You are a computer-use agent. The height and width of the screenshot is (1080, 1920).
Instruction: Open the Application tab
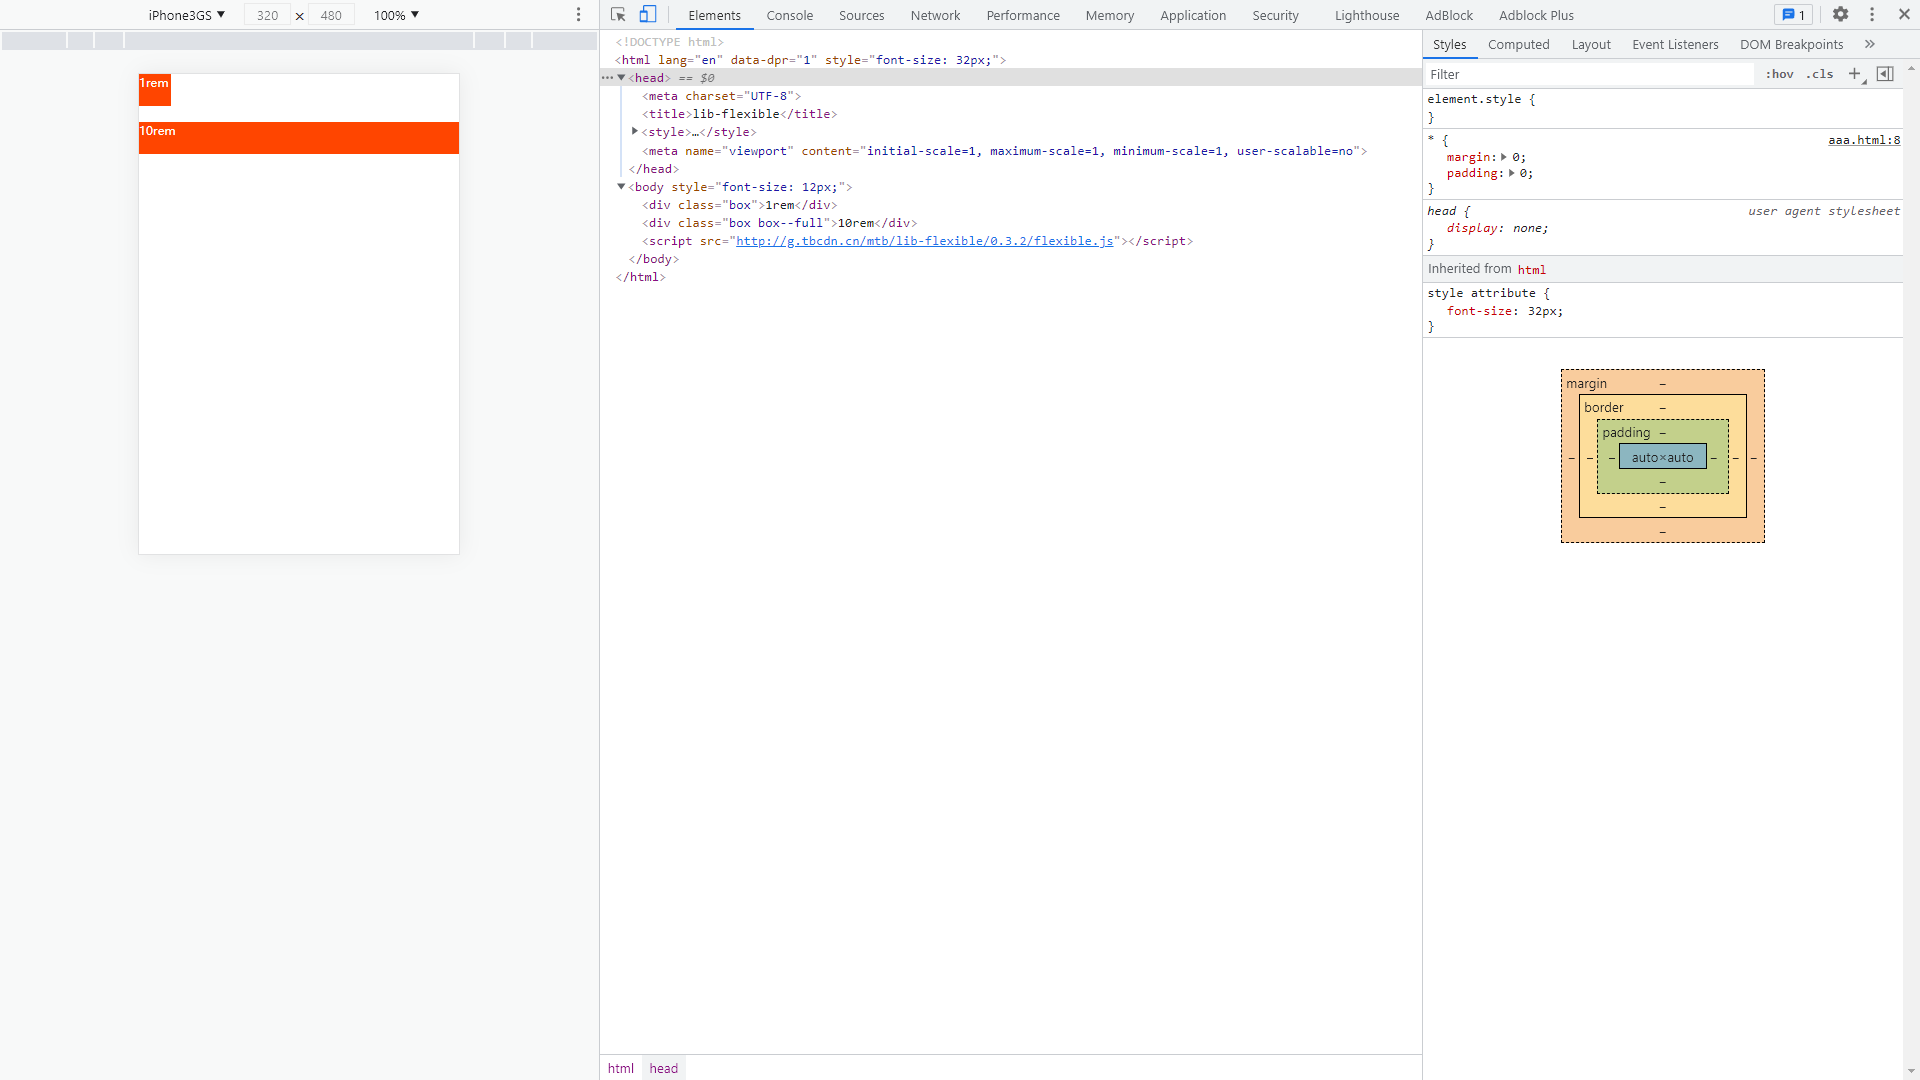[1193, 15]
